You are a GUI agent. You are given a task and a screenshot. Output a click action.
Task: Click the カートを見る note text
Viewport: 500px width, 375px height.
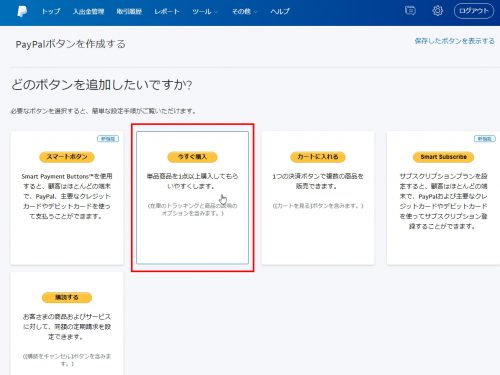(318, 206)
